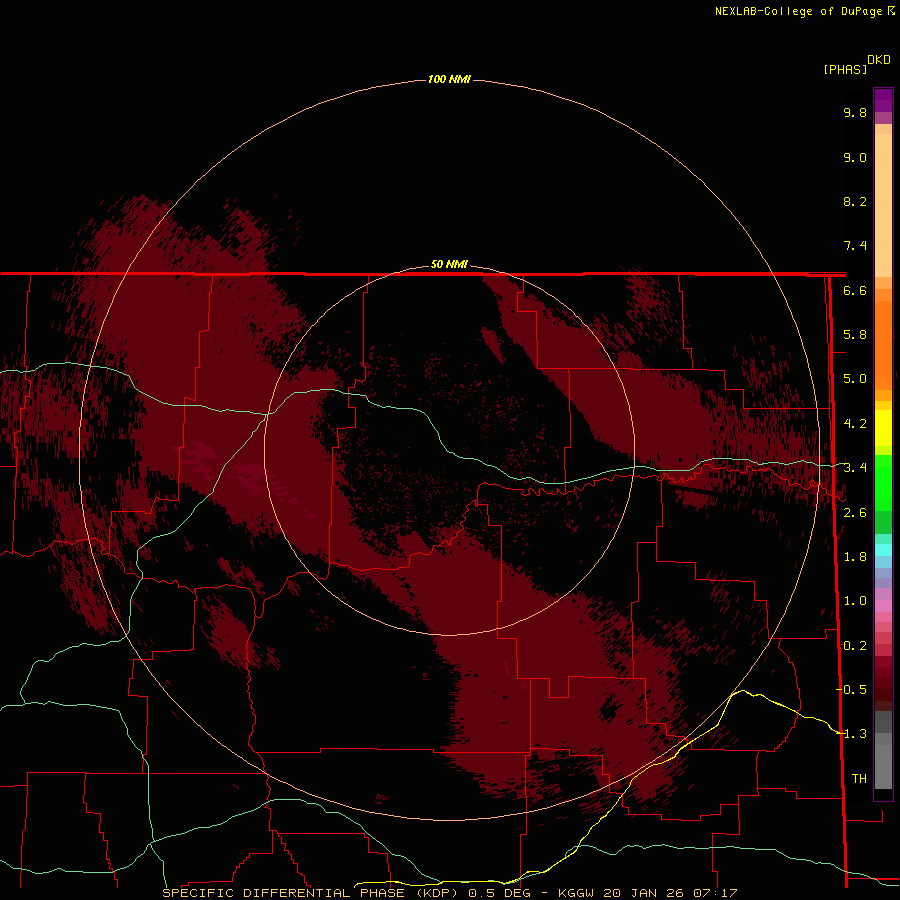Click the 4.2 legend value
Viewport: 900px width, 900px height.
[x=855, y=424]
